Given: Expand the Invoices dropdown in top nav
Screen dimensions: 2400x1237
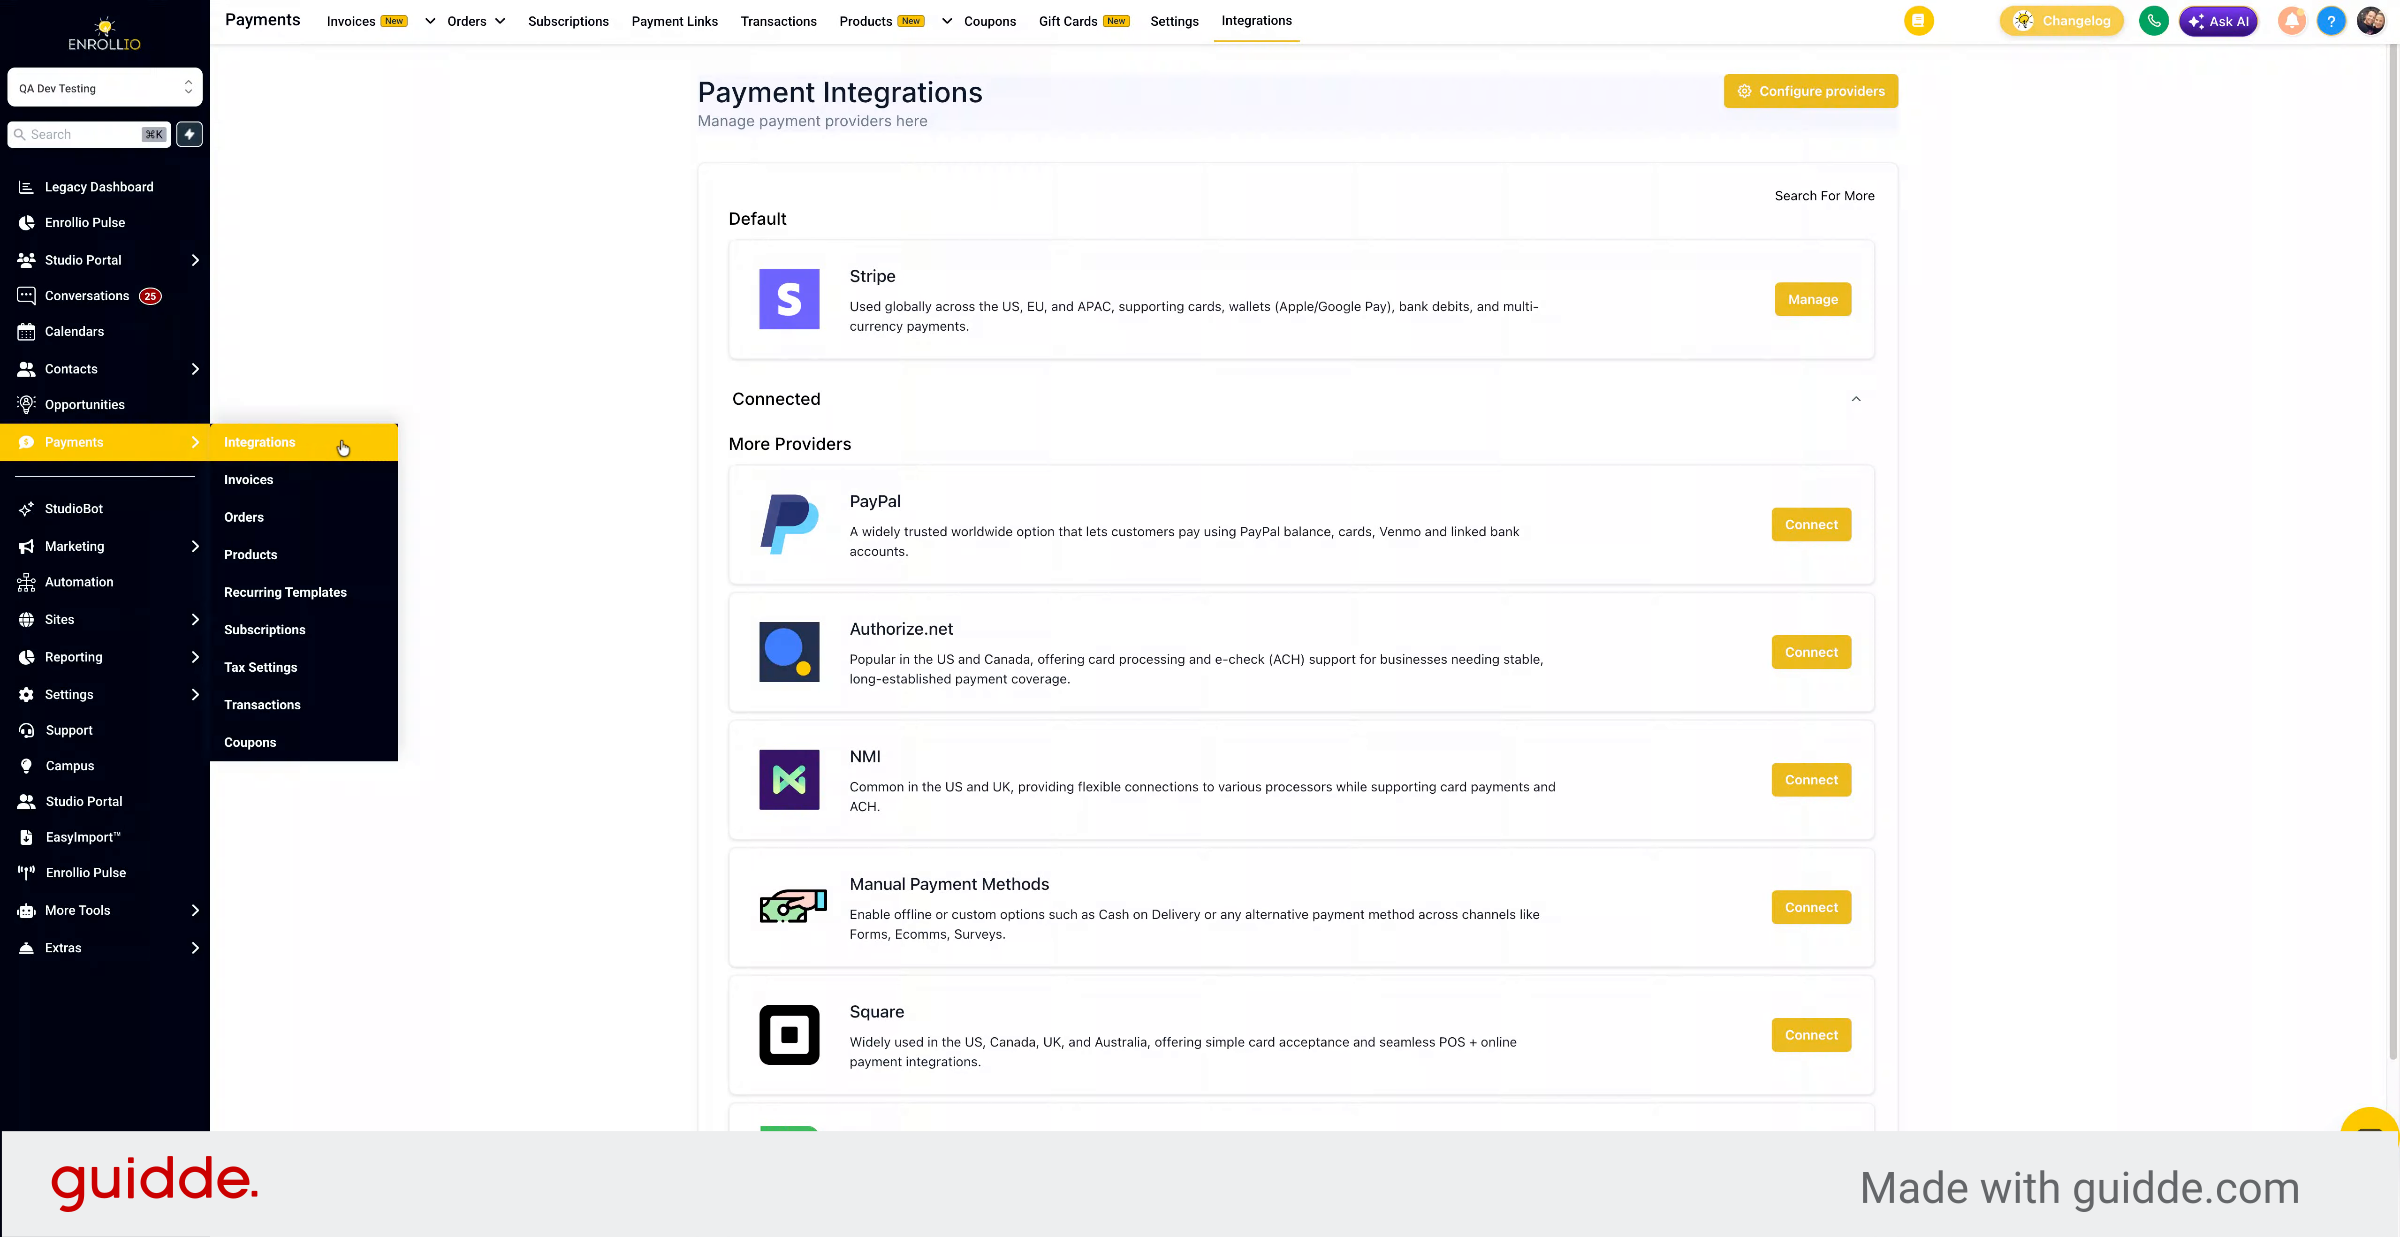Looking at the screenshot, I should [430, 21].
